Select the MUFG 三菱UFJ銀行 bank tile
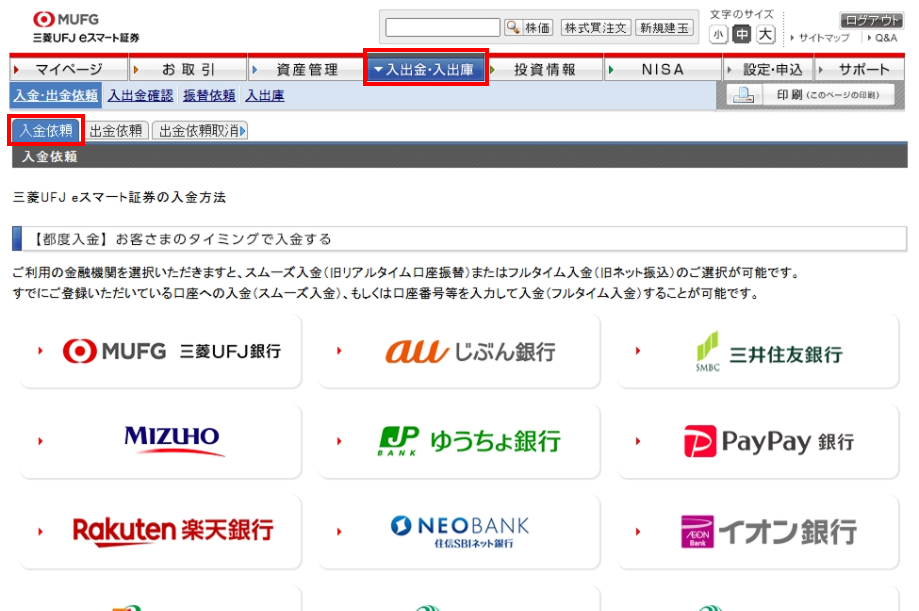 tap(160, 352)
